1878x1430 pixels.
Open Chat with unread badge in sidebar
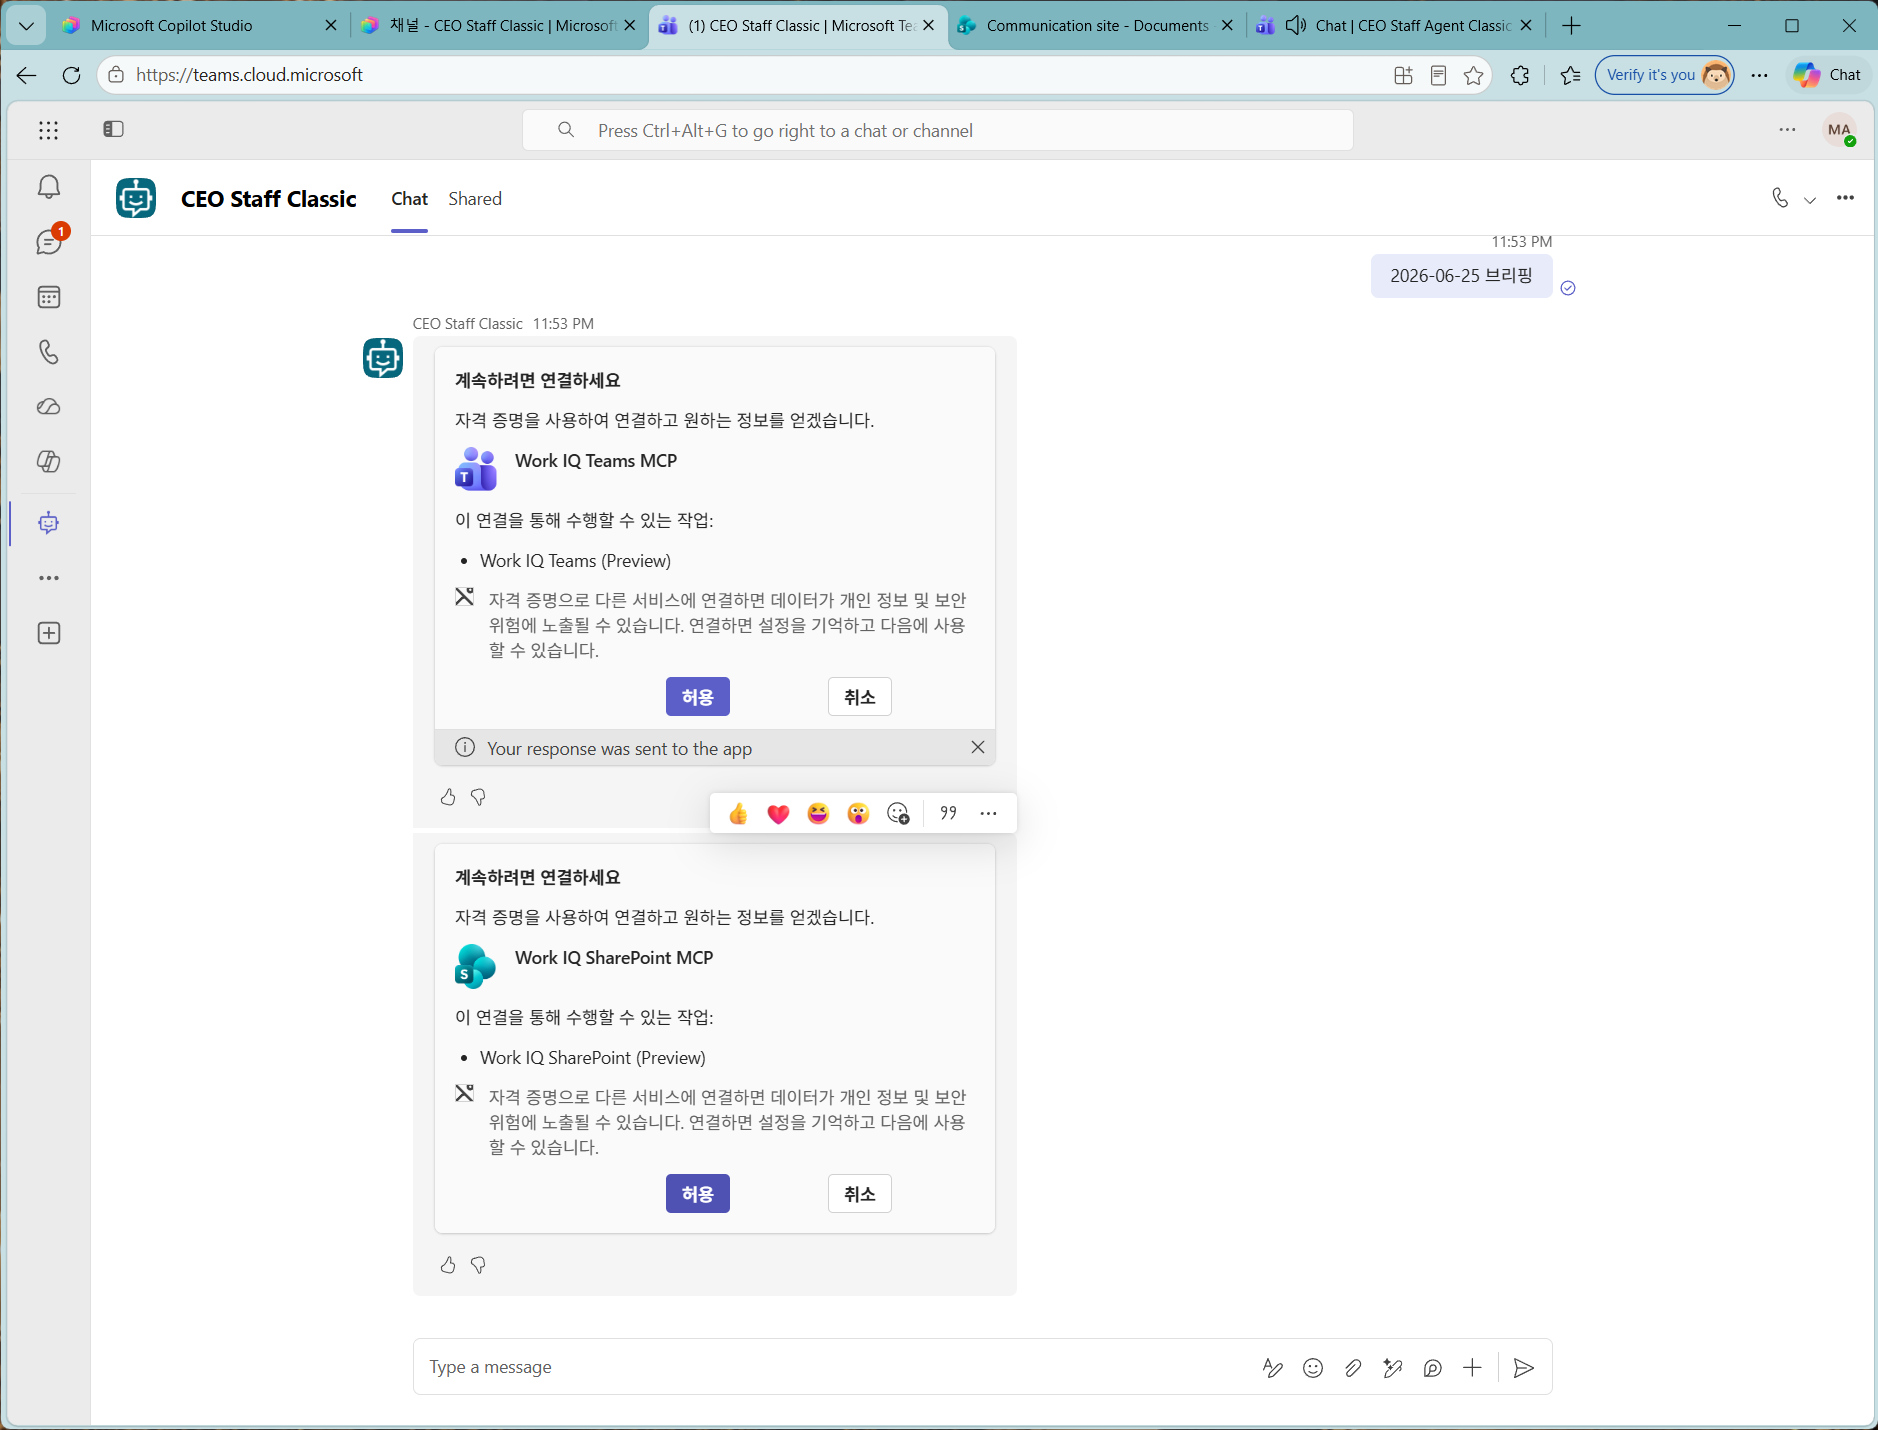tap(48, 241)
